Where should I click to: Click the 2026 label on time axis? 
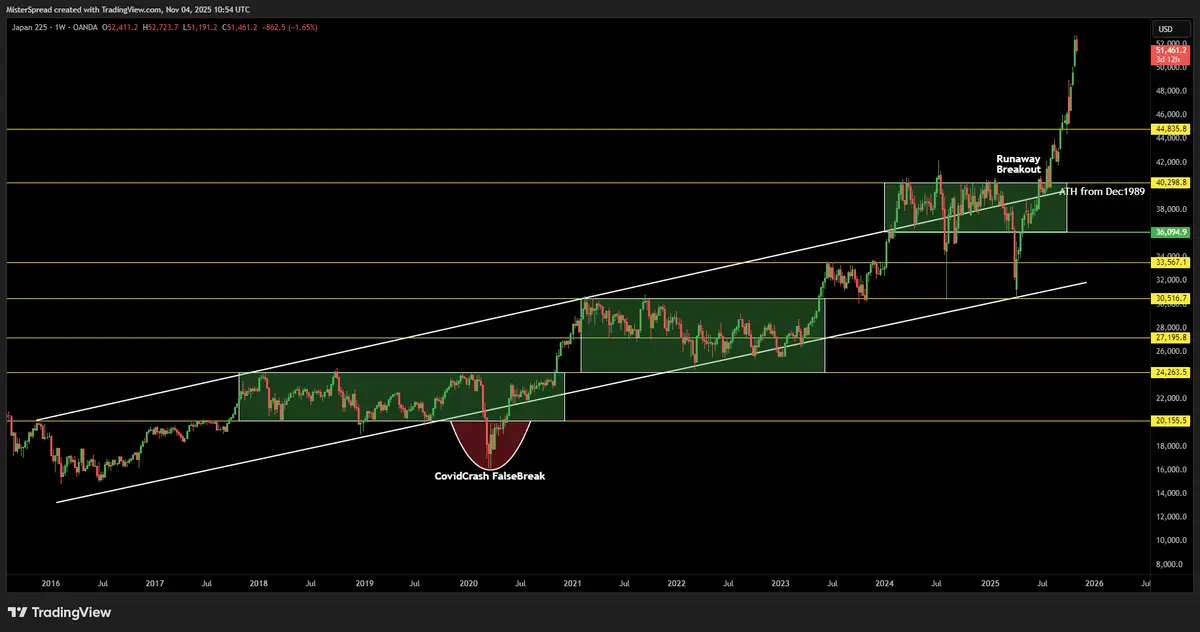click(1095, 582)
